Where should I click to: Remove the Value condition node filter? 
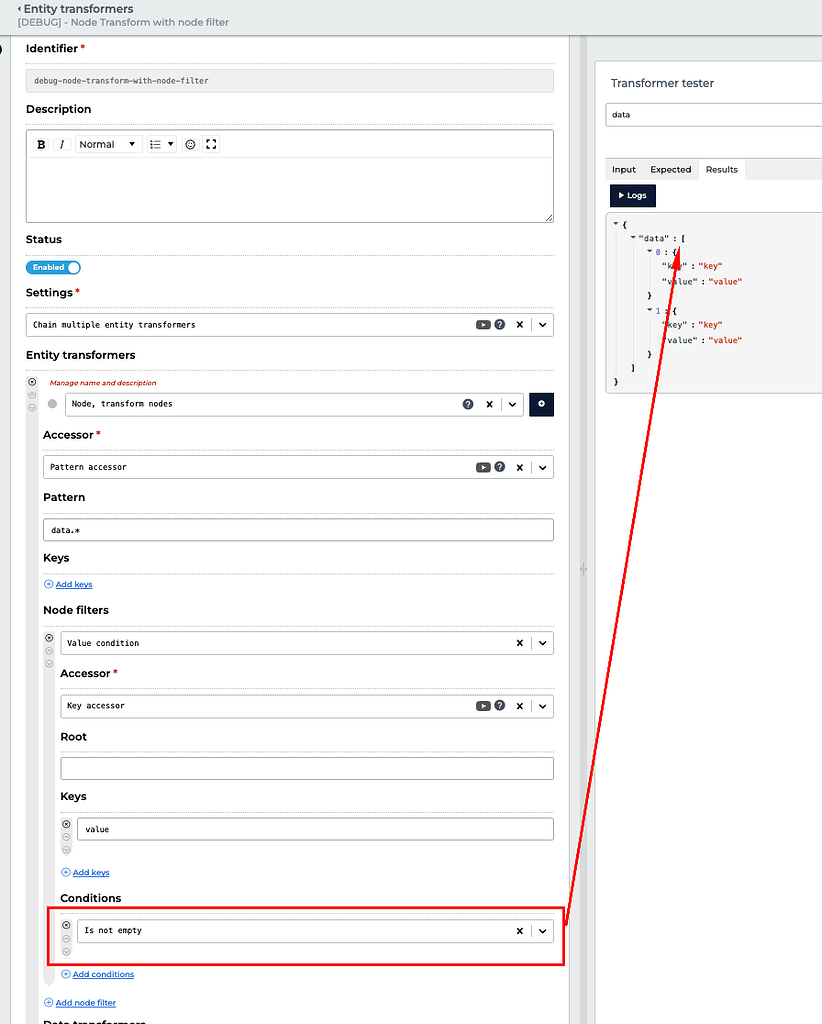pyautogui.click(x=519, y=642)
